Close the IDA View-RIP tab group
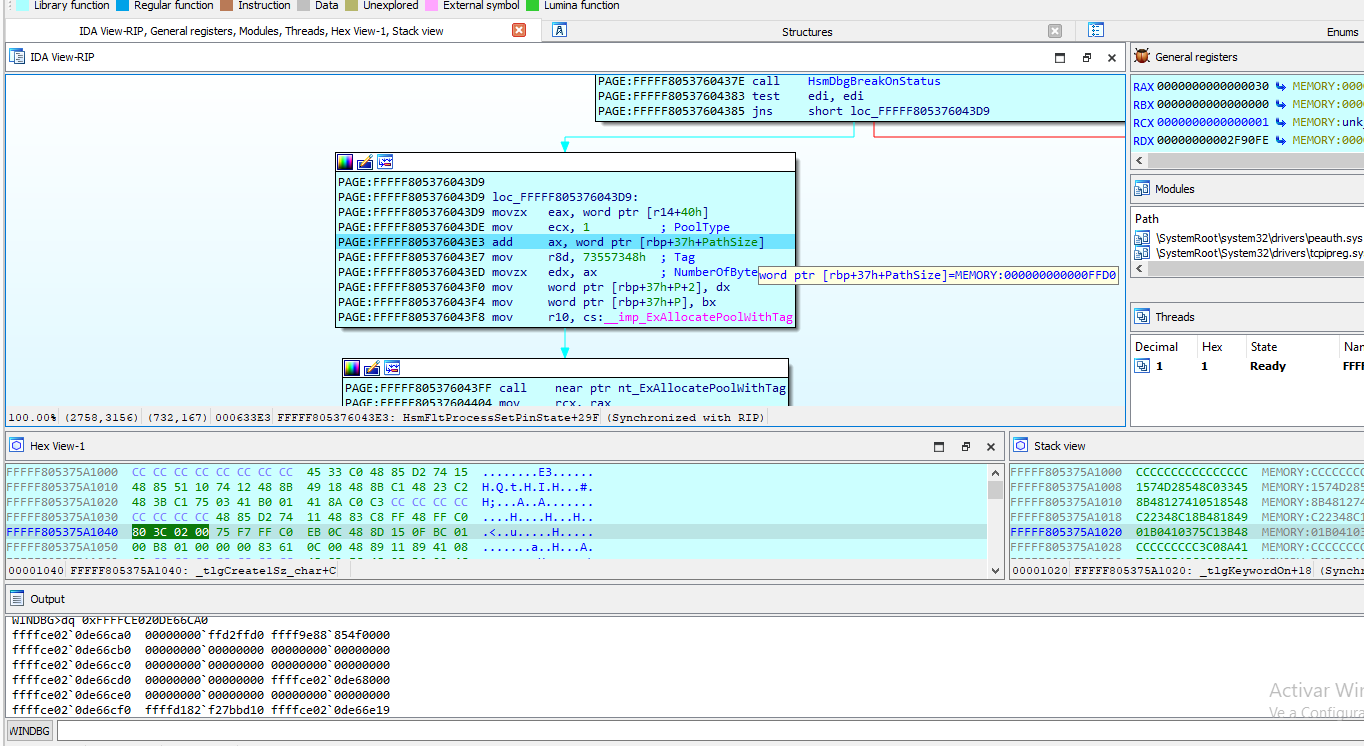The image size is (1364, 746). (519, 30)
